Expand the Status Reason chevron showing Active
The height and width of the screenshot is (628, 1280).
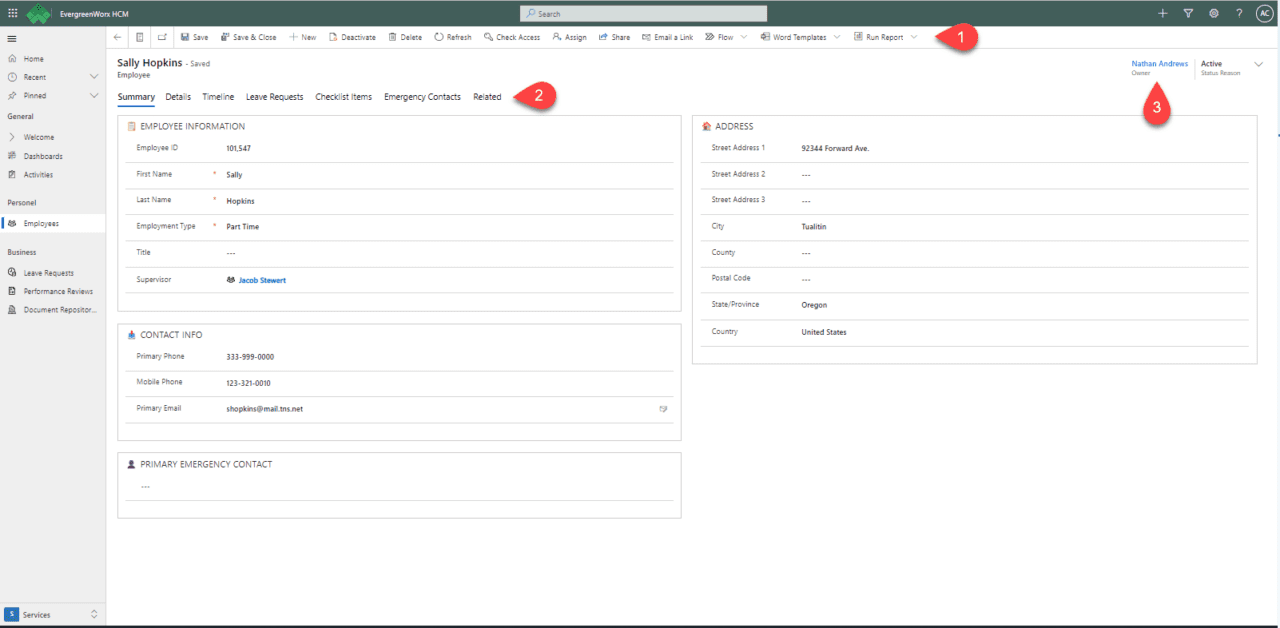tap(1261, 64)
